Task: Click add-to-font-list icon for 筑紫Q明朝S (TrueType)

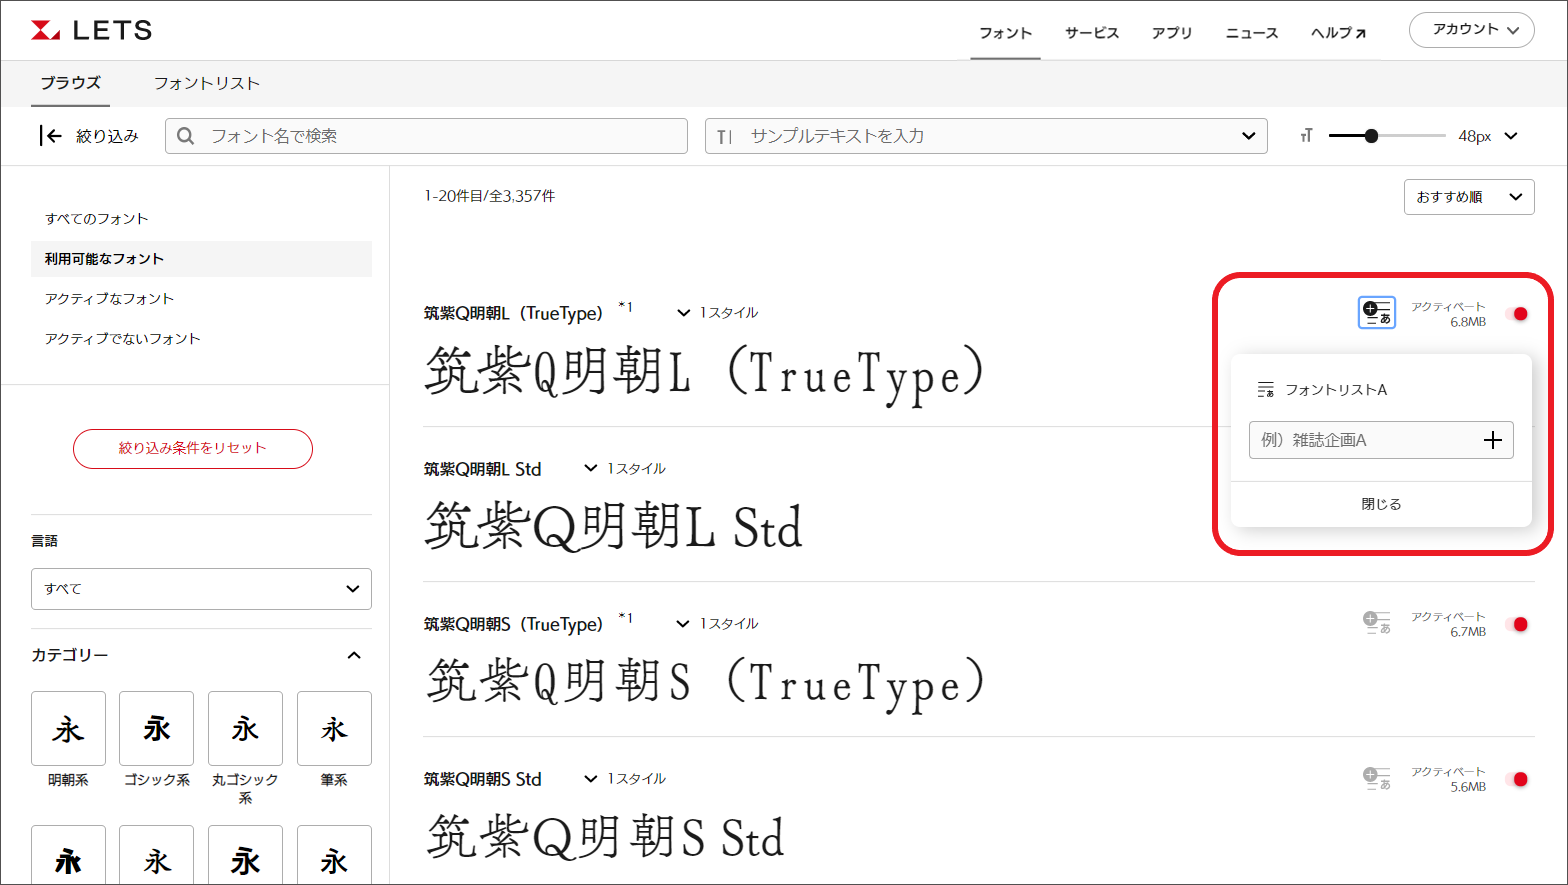Action: pos(1377,623)
